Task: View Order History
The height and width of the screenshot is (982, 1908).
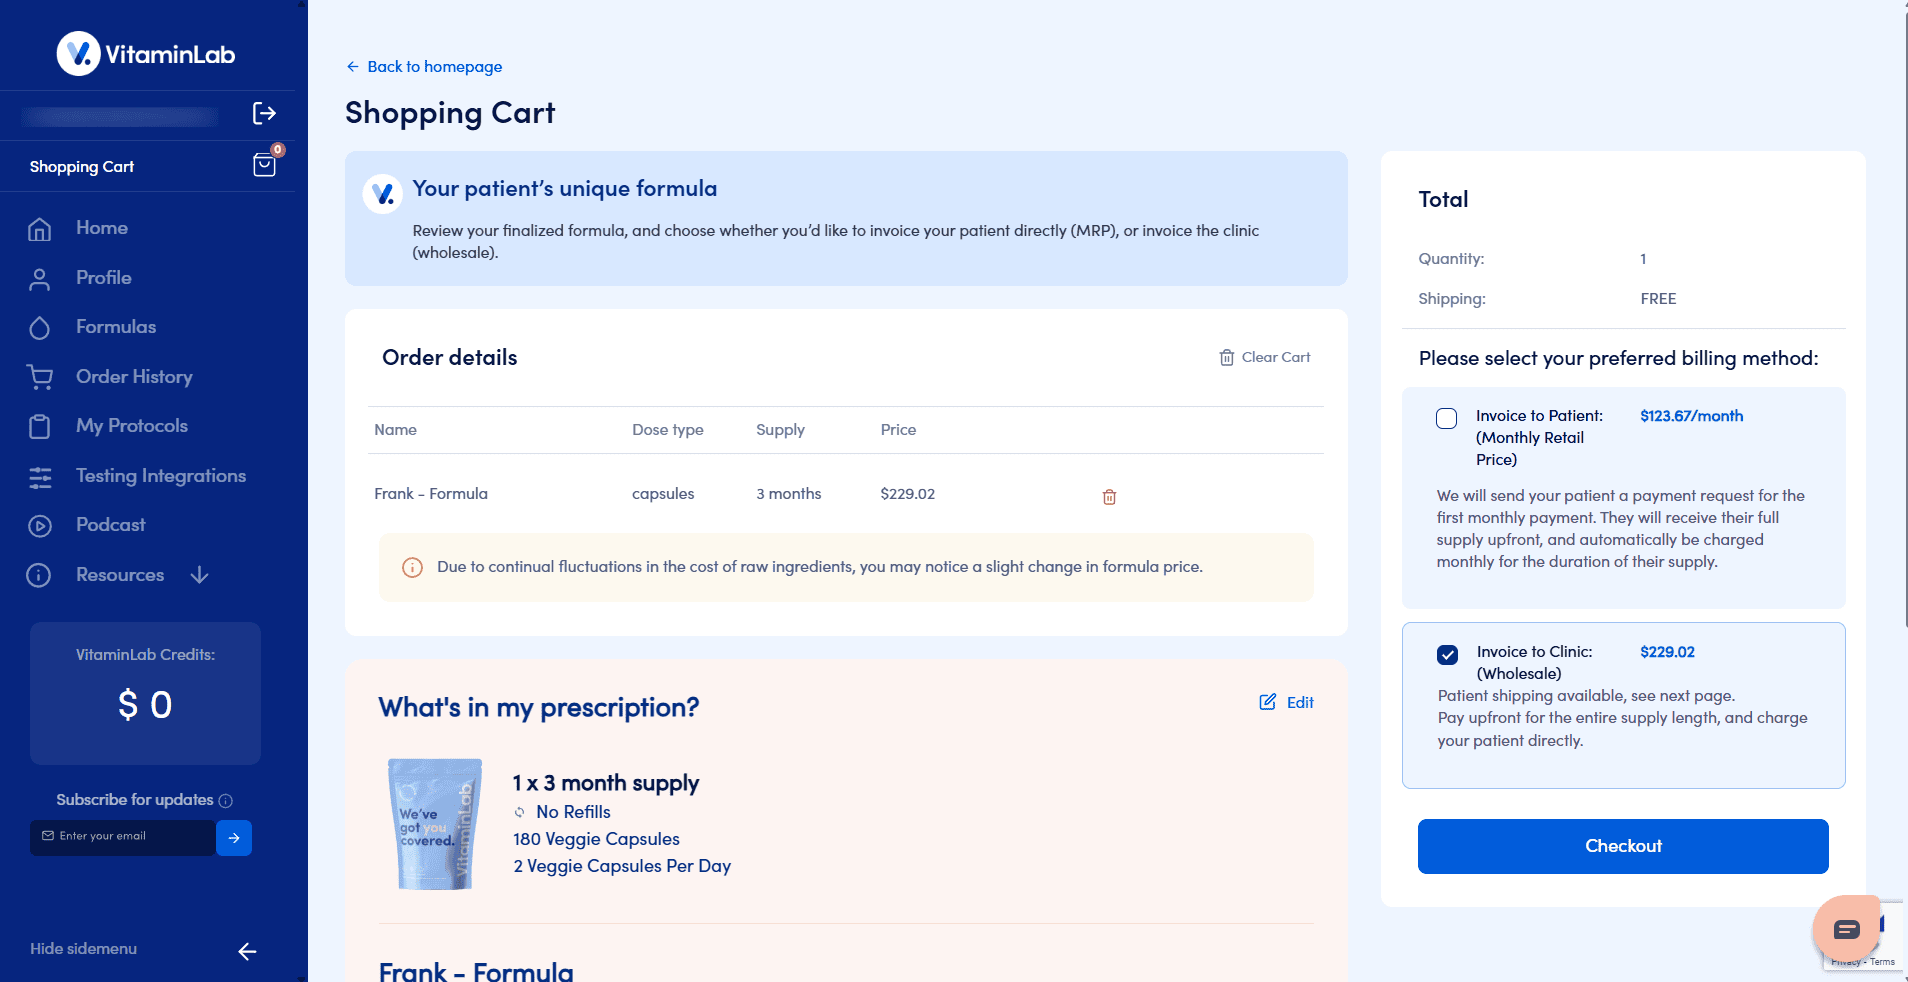Action: (x=40, y=377)
